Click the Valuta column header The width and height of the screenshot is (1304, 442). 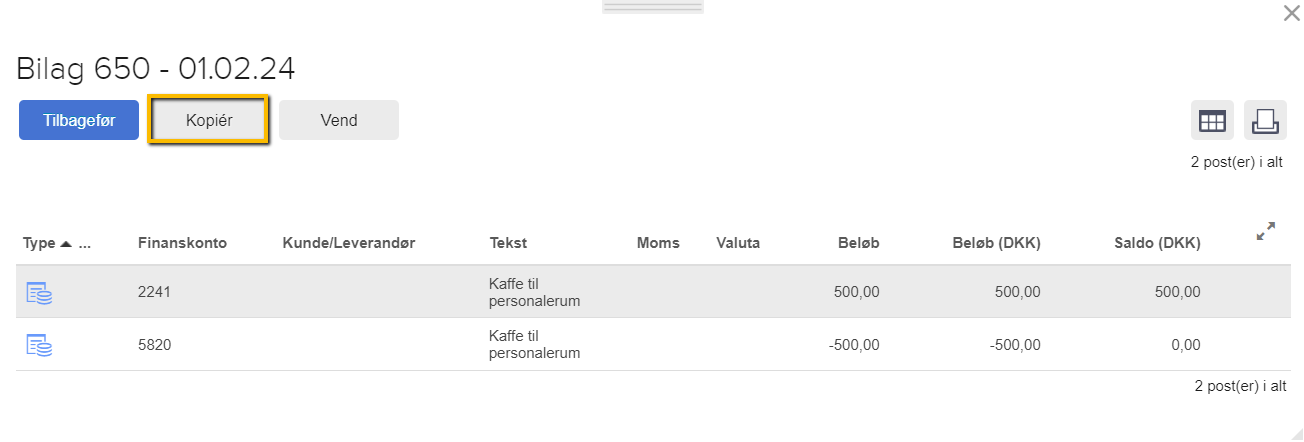[x=738, y=243]
